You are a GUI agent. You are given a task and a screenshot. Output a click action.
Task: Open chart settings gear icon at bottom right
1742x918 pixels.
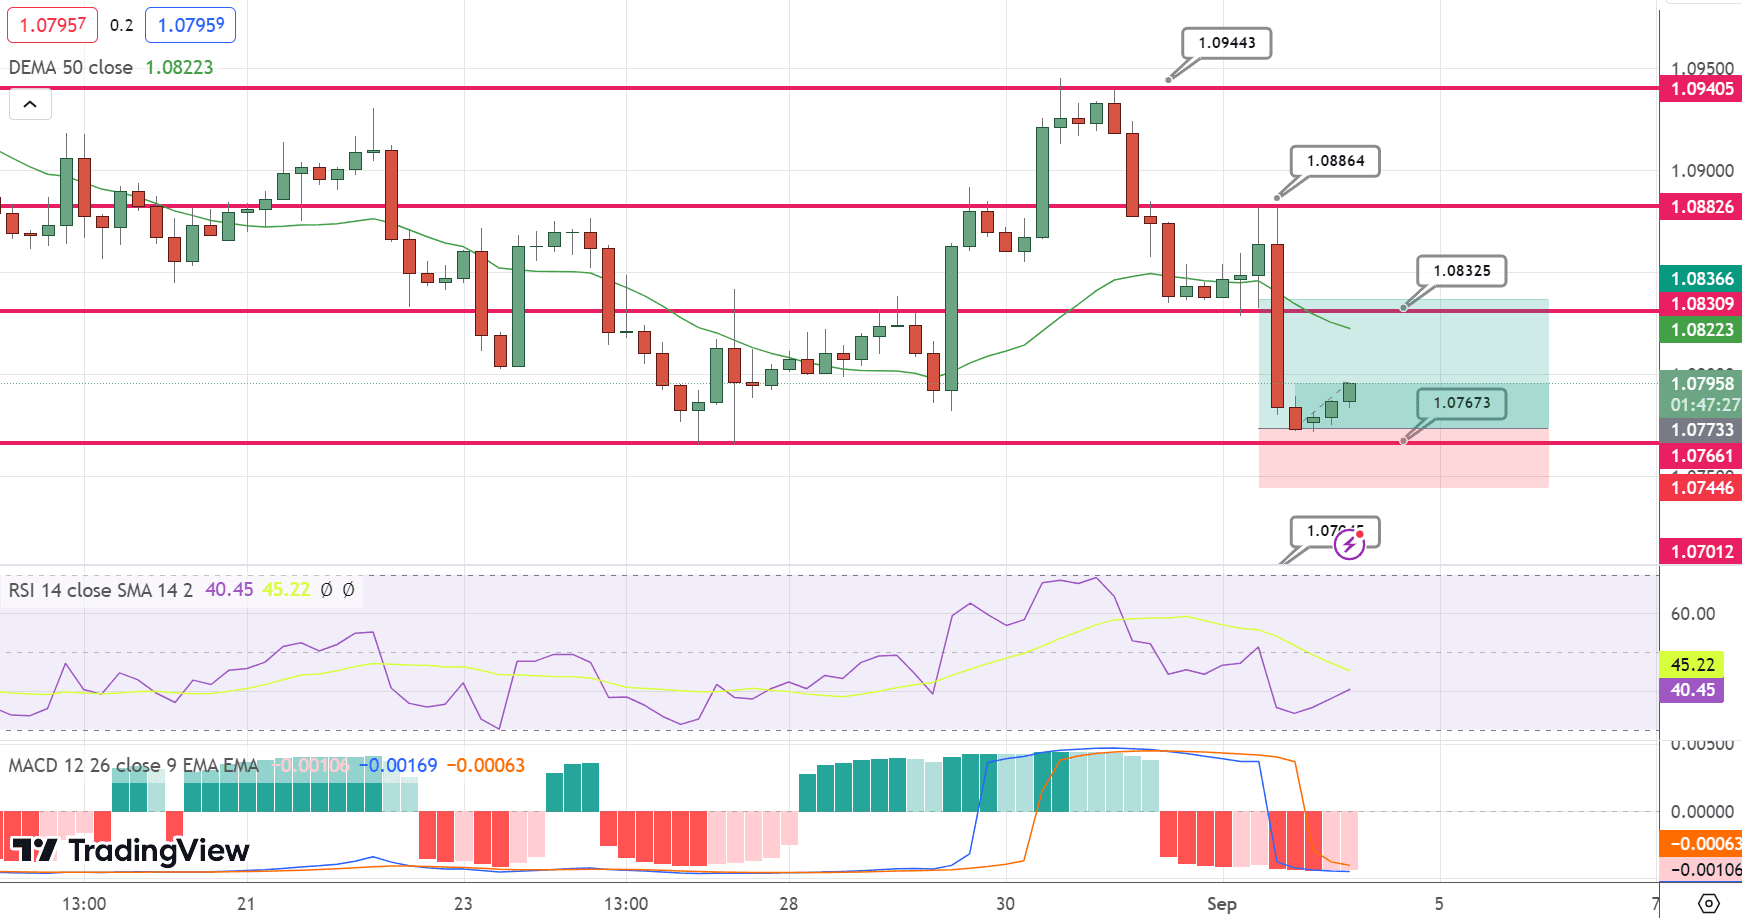1709,904
